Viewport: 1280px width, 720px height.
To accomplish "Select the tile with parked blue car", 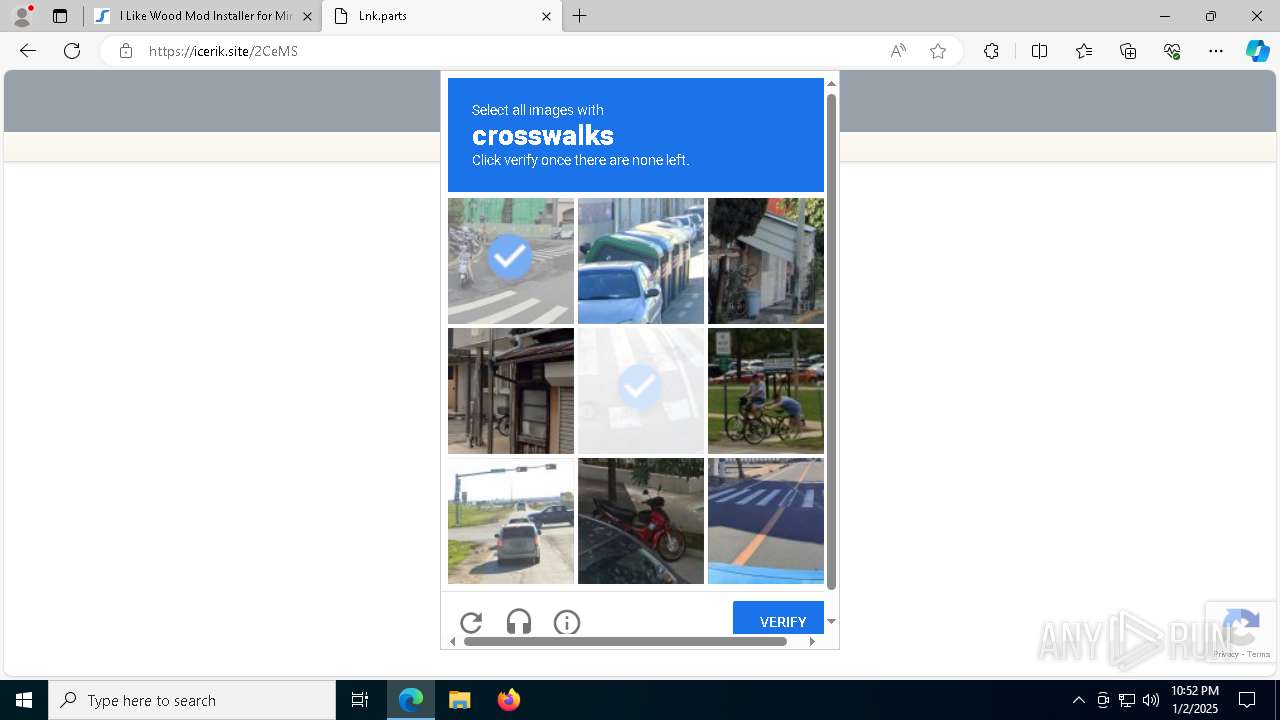I will pyautogui.click(x=641, y=261).
